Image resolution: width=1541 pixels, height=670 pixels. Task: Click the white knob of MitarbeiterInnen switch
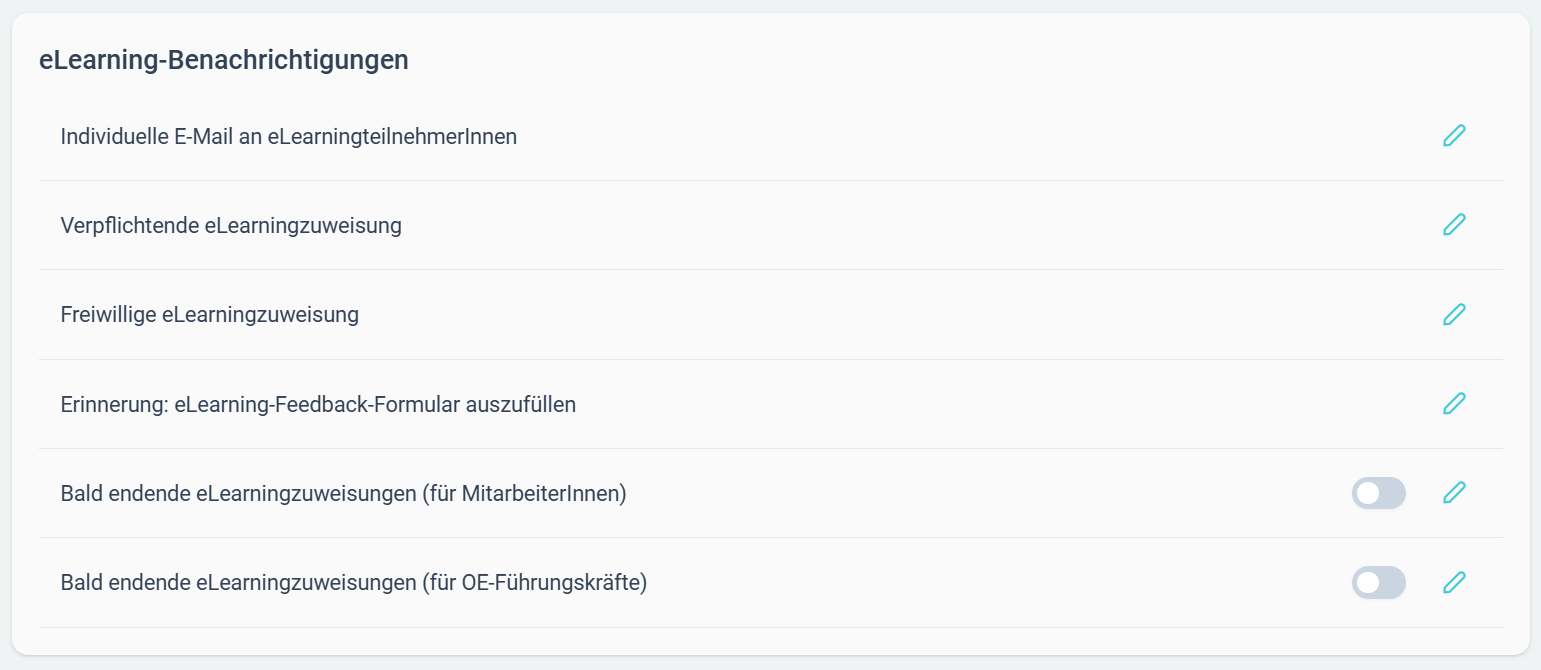(x=1368, y=493)
